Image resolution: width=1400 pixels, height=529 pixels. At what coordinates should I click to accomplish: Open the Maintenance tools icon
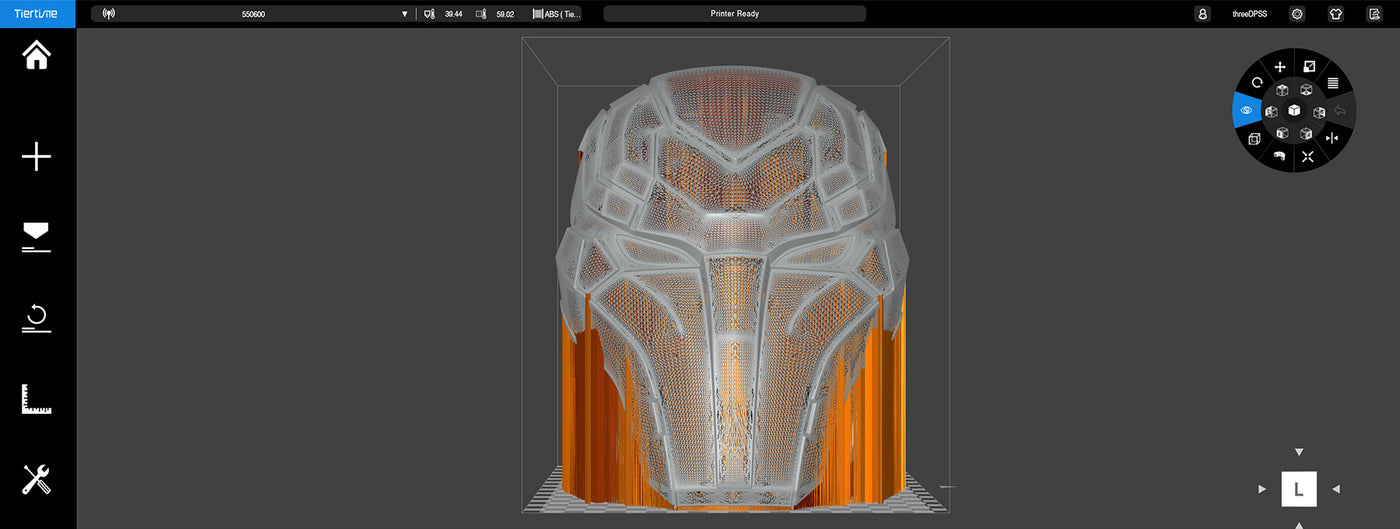[37, 480]
